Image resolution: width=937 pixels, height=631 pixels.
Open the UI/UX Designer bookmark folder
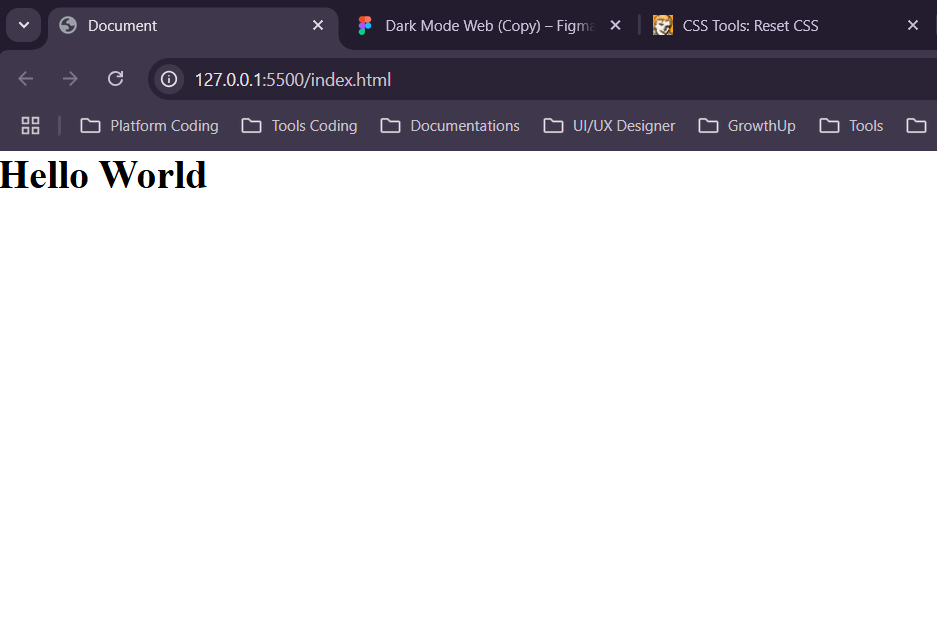(x=610, y=125)
